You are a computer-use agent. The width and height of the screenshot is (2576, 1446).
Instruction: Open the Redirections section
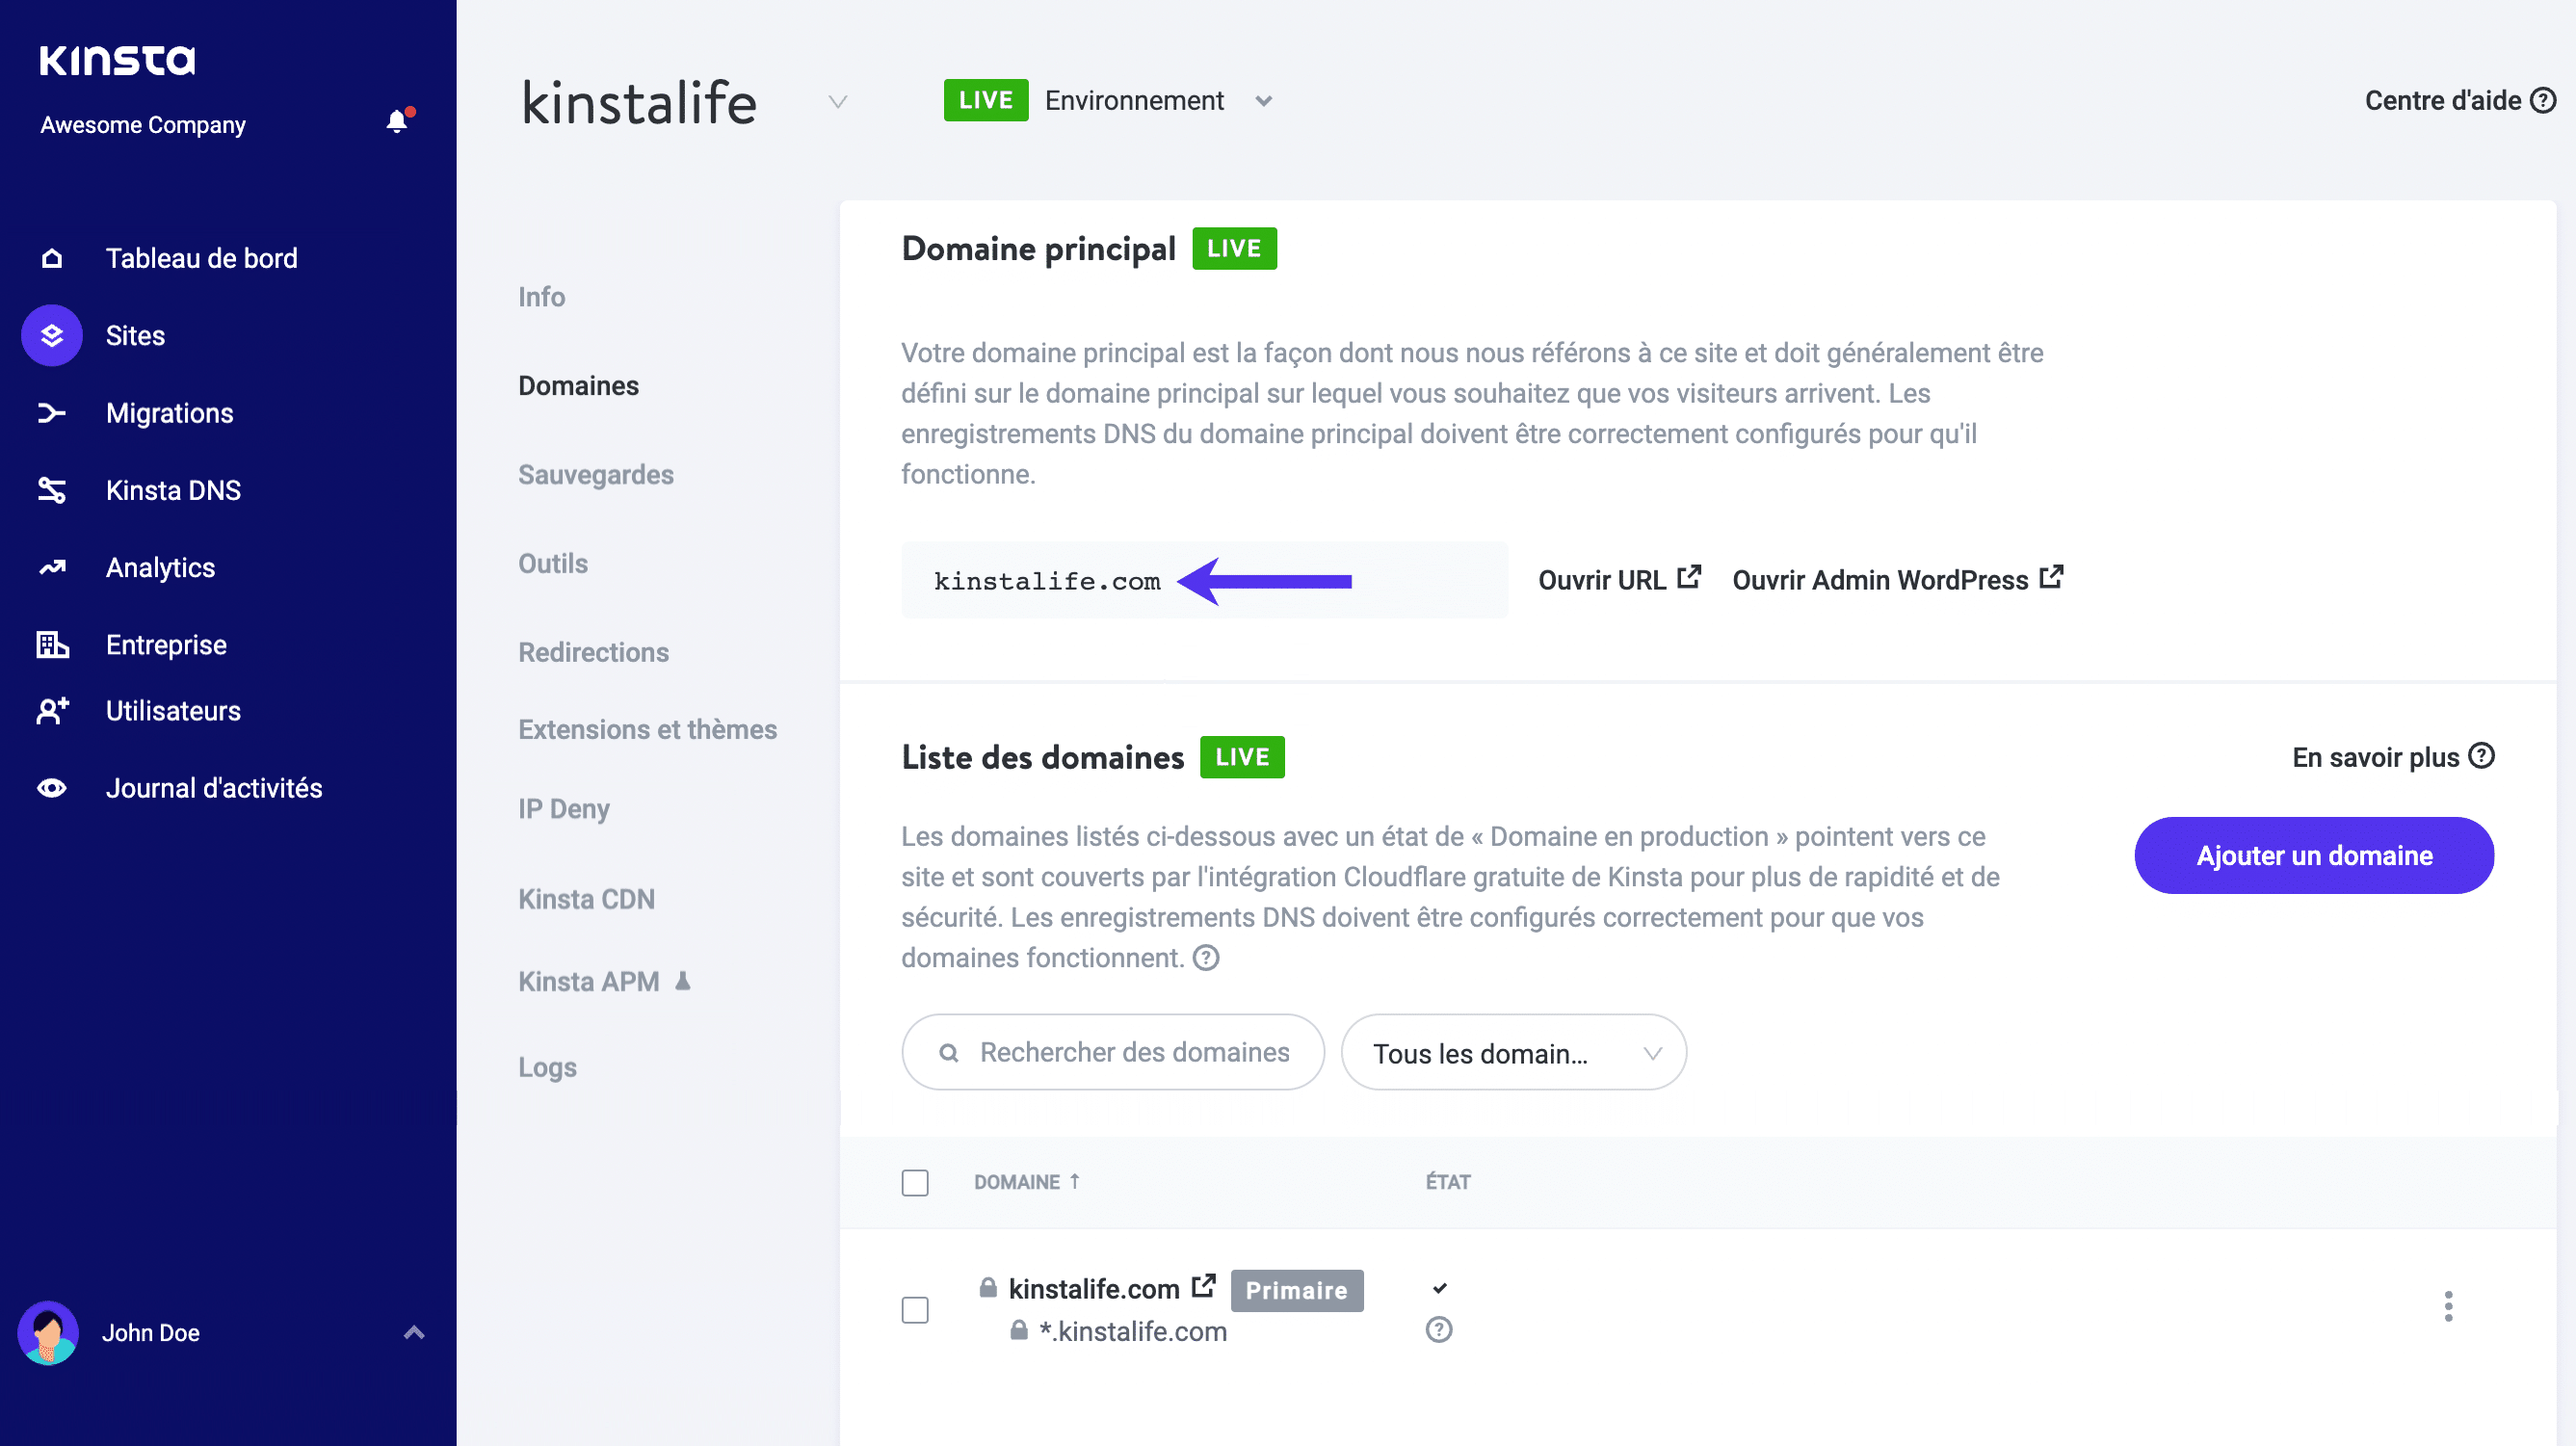tap(593, 652)
